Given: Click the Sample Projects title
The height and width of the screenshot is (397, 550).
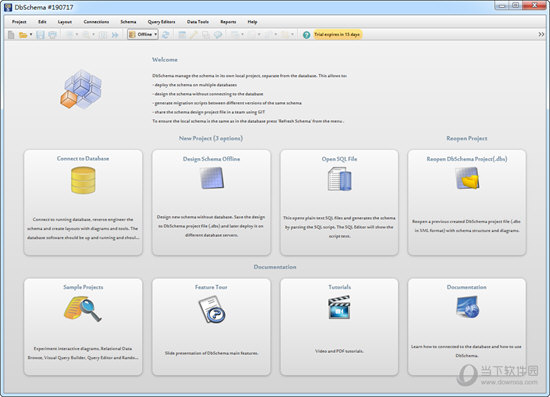Looking at the screenshot, I should pyautogui.click(x=83, y=287).
